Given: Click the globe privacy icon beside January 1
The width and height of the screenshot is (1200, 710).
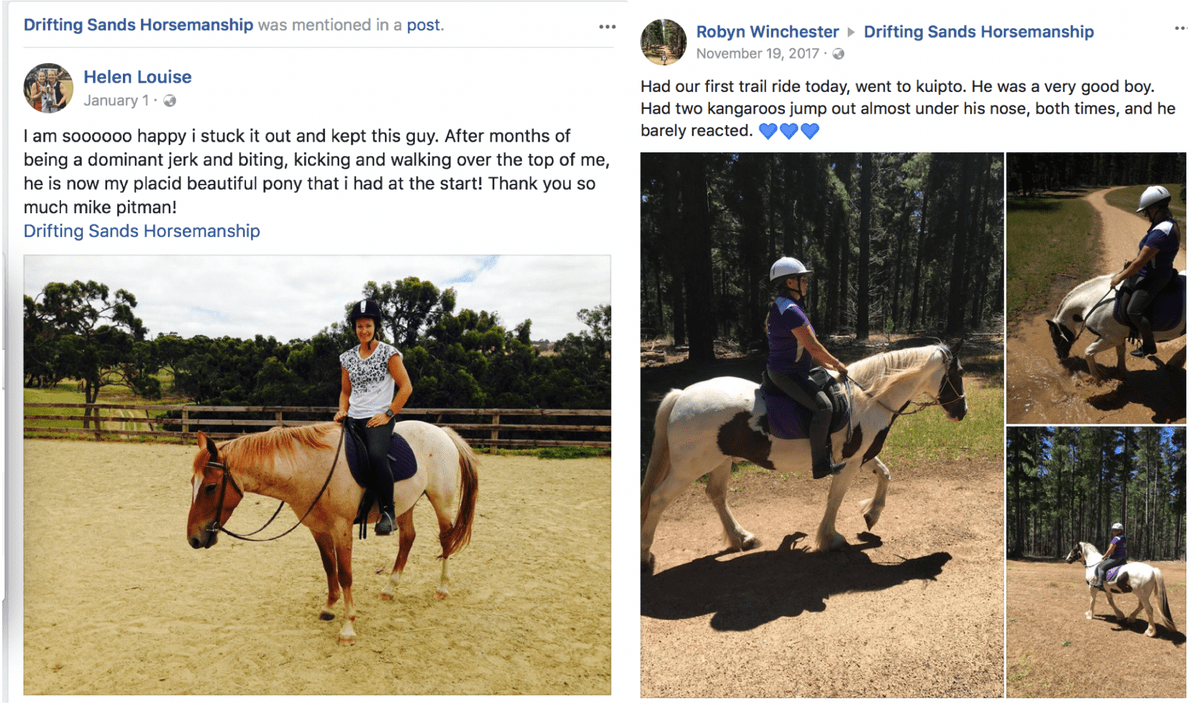Looking at the screenshot, I should coord(170,101).
